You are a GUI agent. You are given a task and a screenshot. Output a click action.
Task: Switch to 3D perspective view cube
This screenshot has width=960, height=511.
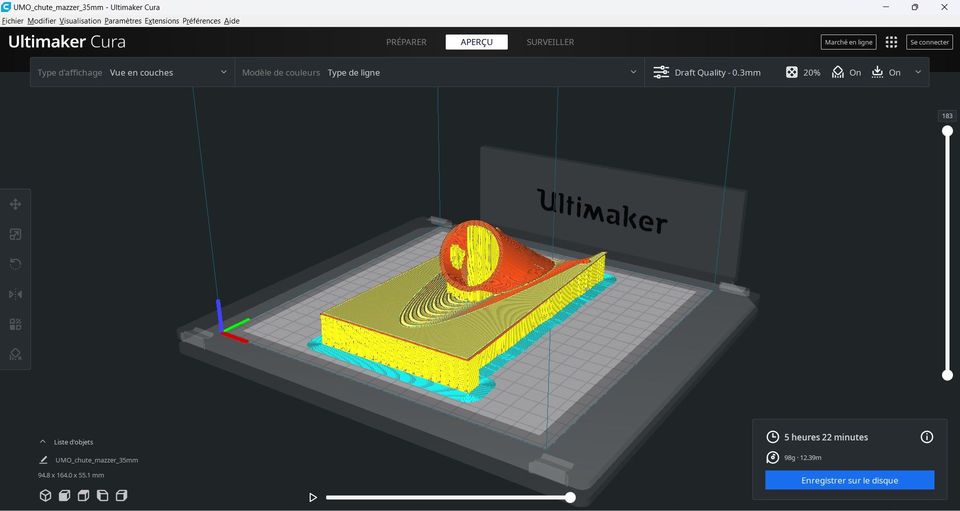(x=45, y=496)
